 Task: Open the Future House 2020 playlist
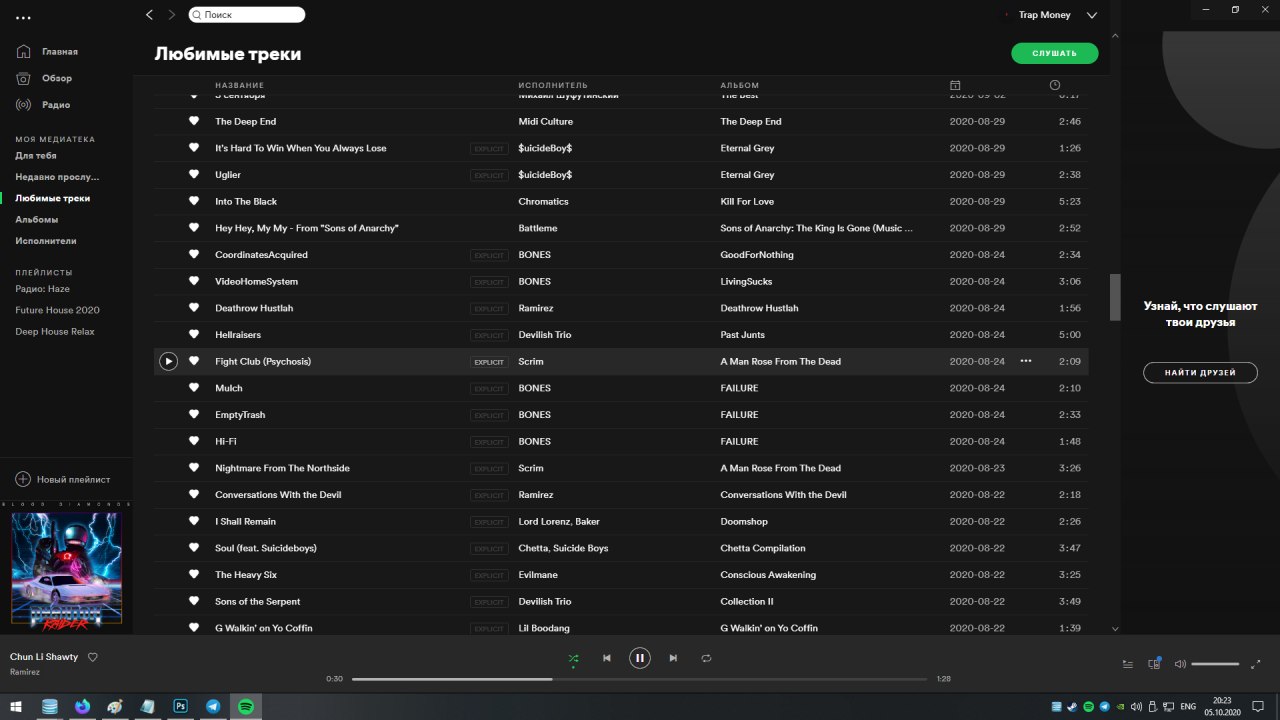[57, 310]
